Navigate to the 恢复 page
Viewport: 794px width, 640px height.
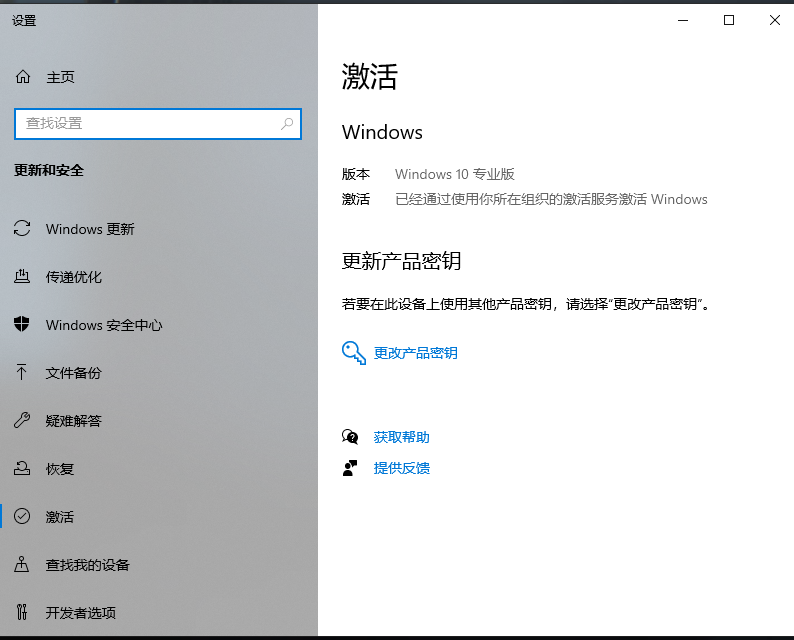click(60, 469)
